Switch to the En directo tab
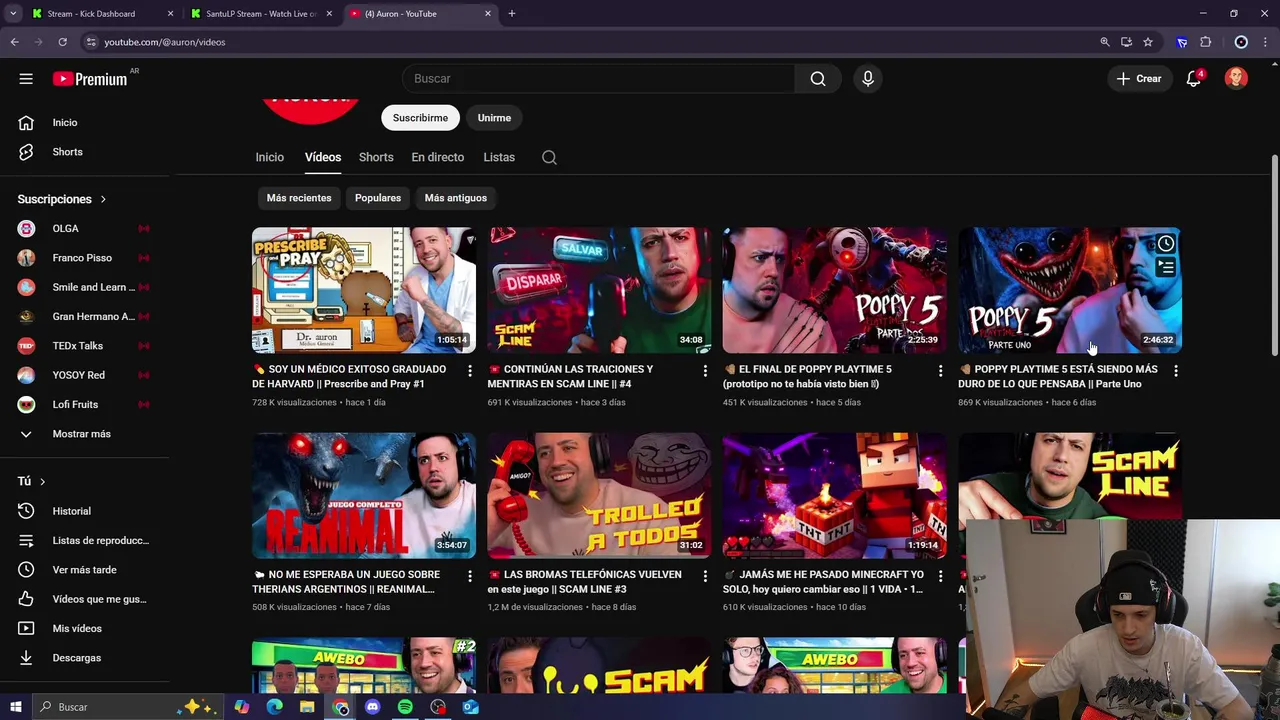The image size is (1280, 720). (x=438, y=157)
